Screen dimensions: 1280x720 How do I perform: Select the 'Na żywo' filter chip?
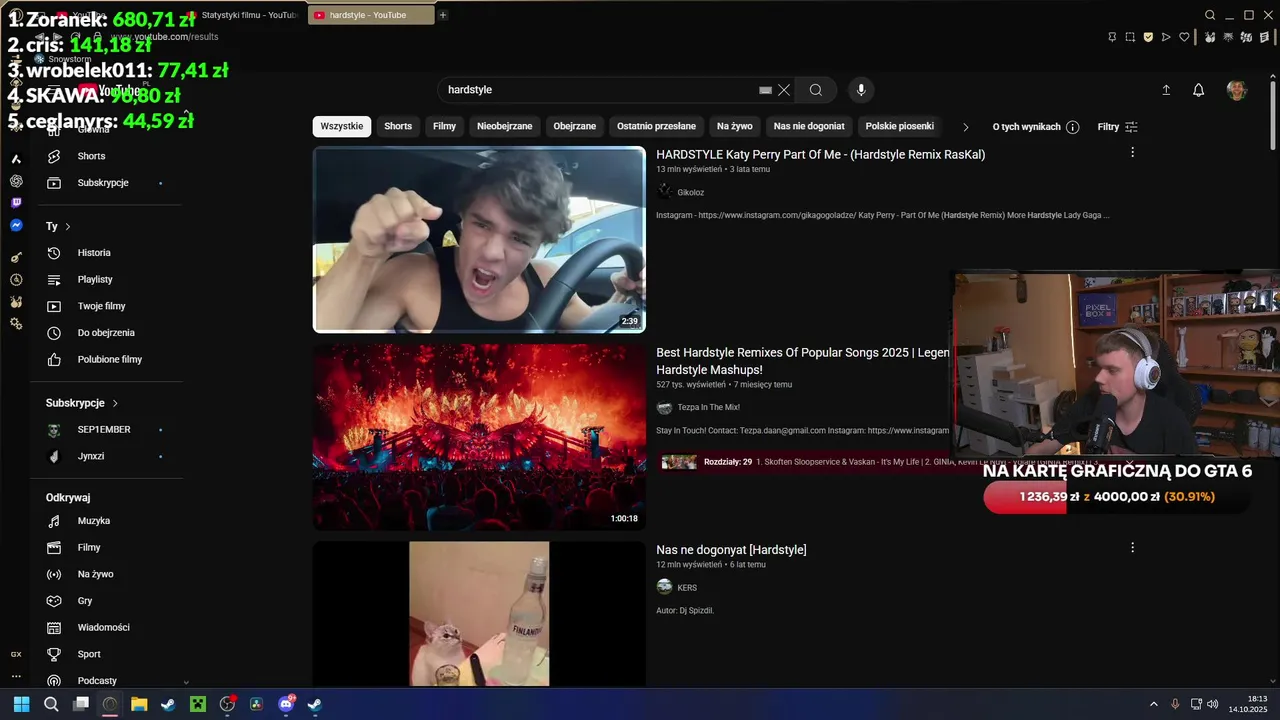click(735, 126)
